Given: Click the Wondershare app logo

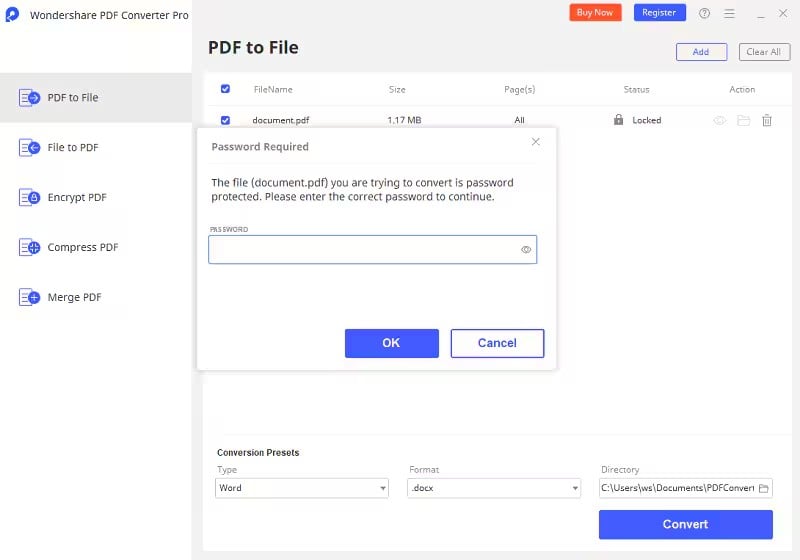Looking at the screenshot, I should pos(12,14).
